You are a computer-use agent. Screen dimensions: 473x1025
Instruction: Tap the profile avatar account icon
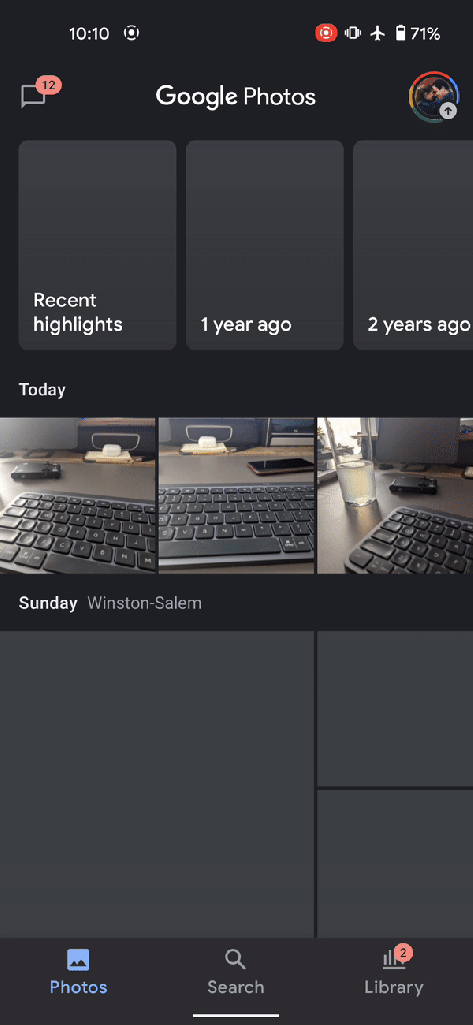[x=434, y=97]
